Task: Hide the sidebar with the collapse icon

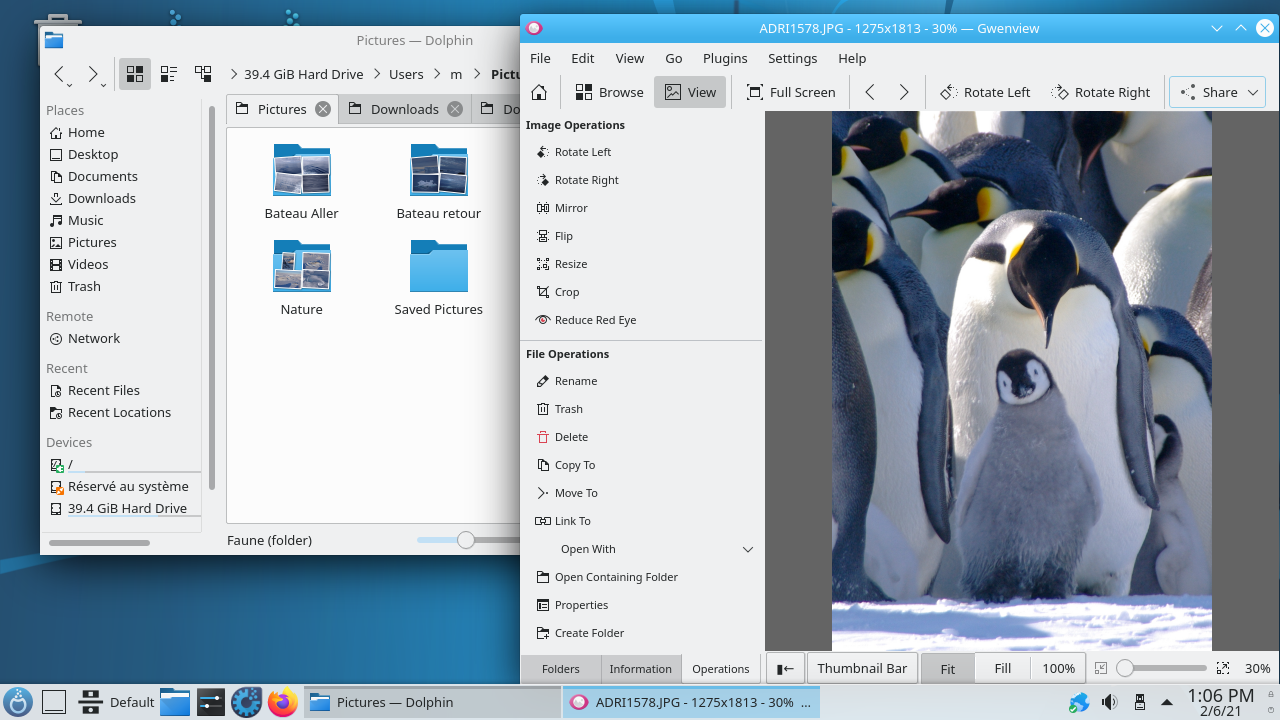Action: pos(786,669)
